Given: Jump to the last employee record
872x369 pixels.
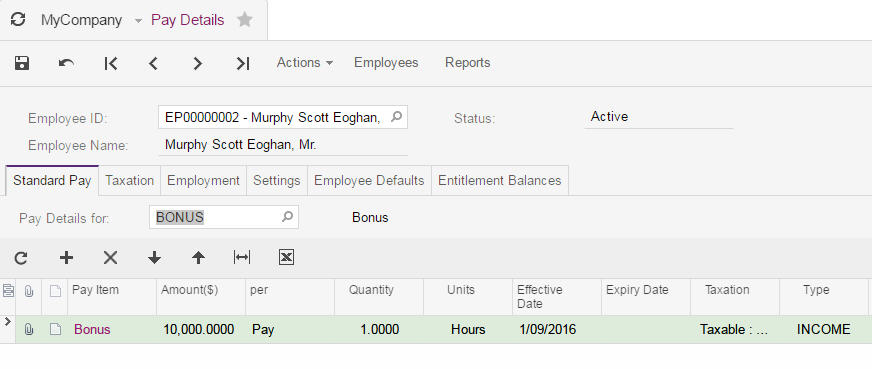Looking at the screenshot, I should pos(242,63).
